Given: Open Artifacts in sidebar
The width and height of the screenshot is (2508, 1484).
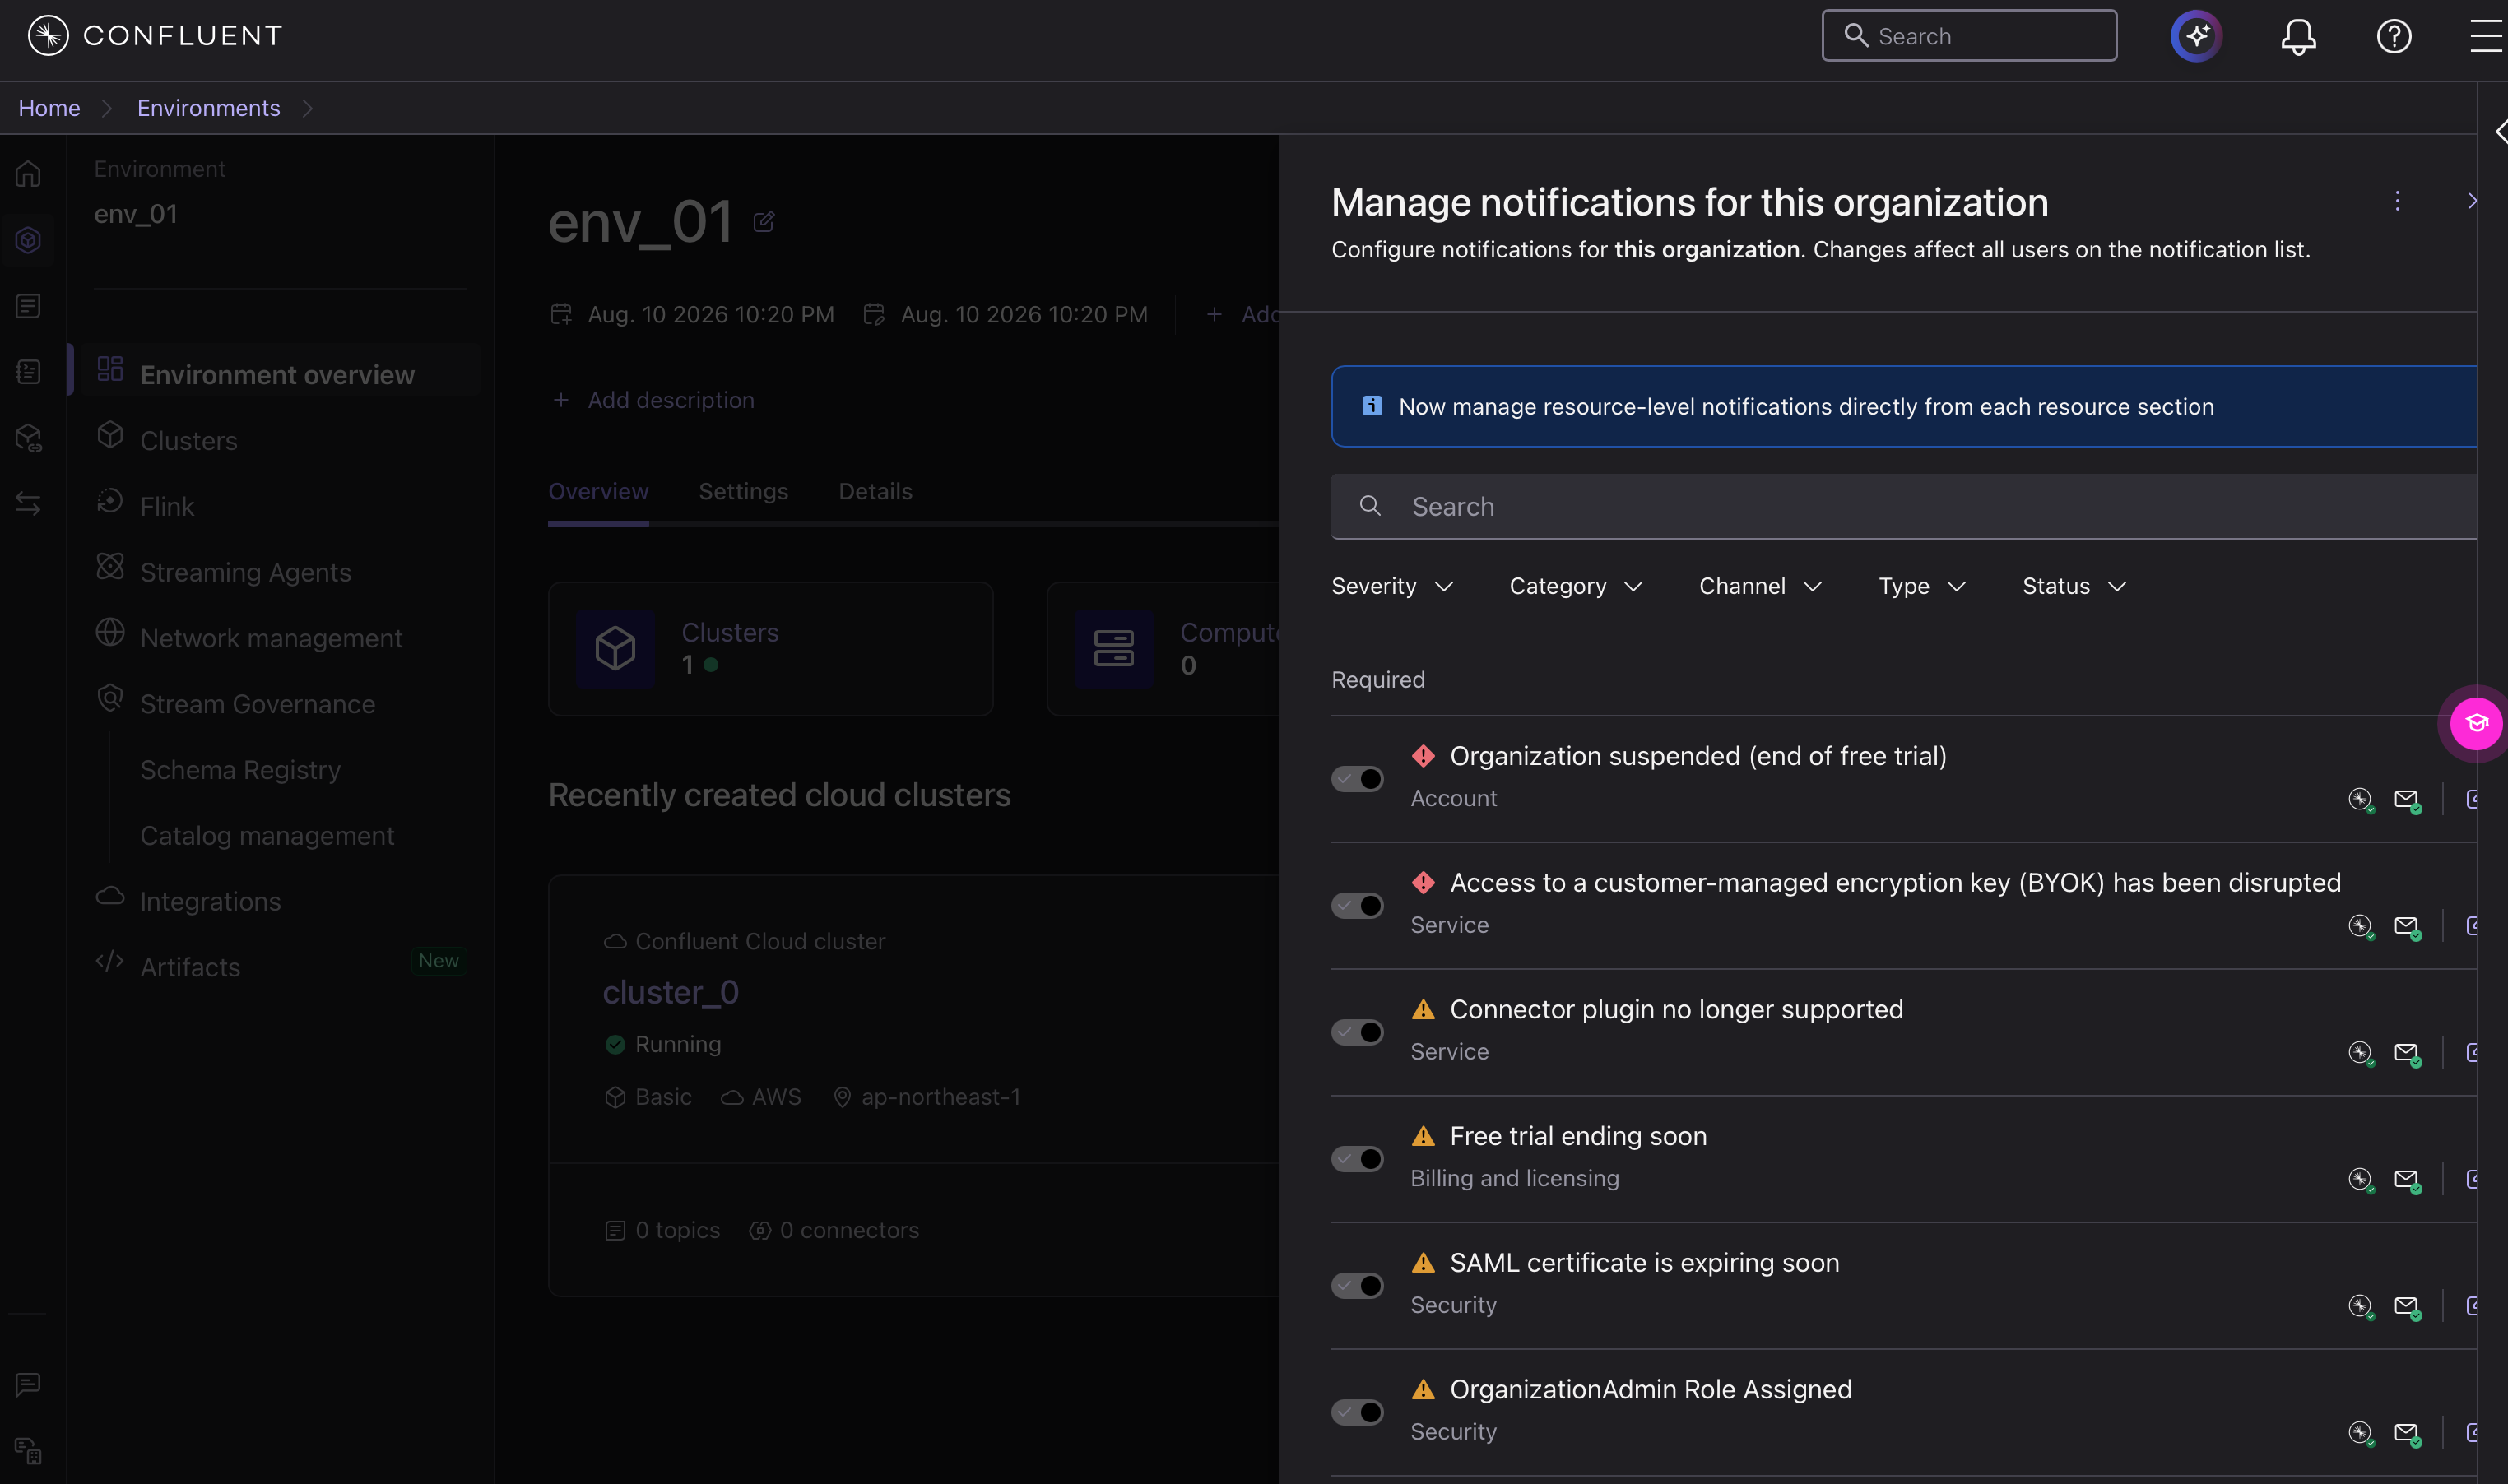Looking at the screenshot, I should 190,967.
